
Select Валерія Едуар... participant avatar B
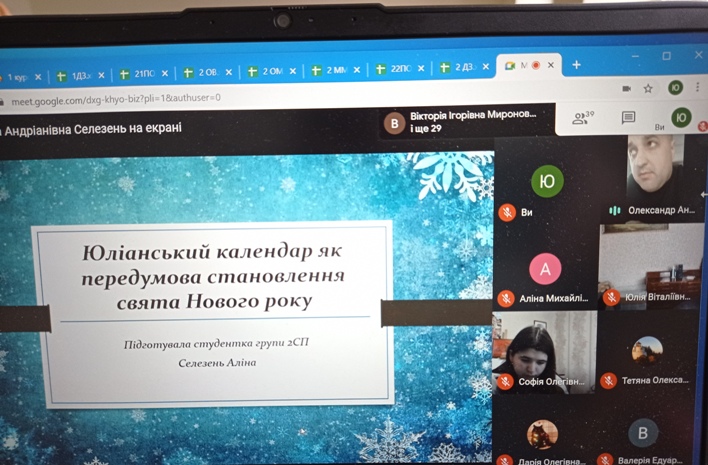click(x=643, y=433)
